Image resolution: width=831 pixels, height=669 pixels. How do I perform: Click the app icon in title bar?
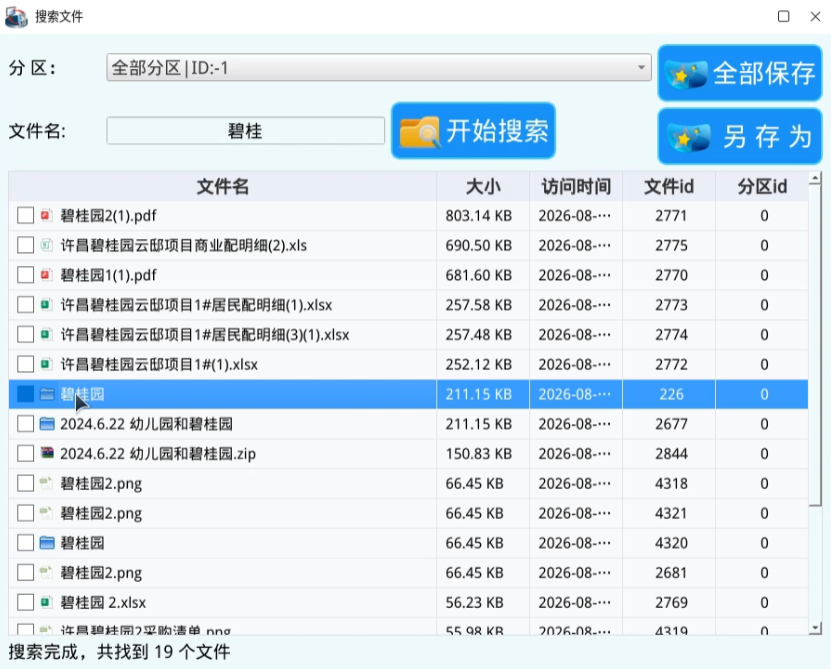click(16, 16)
